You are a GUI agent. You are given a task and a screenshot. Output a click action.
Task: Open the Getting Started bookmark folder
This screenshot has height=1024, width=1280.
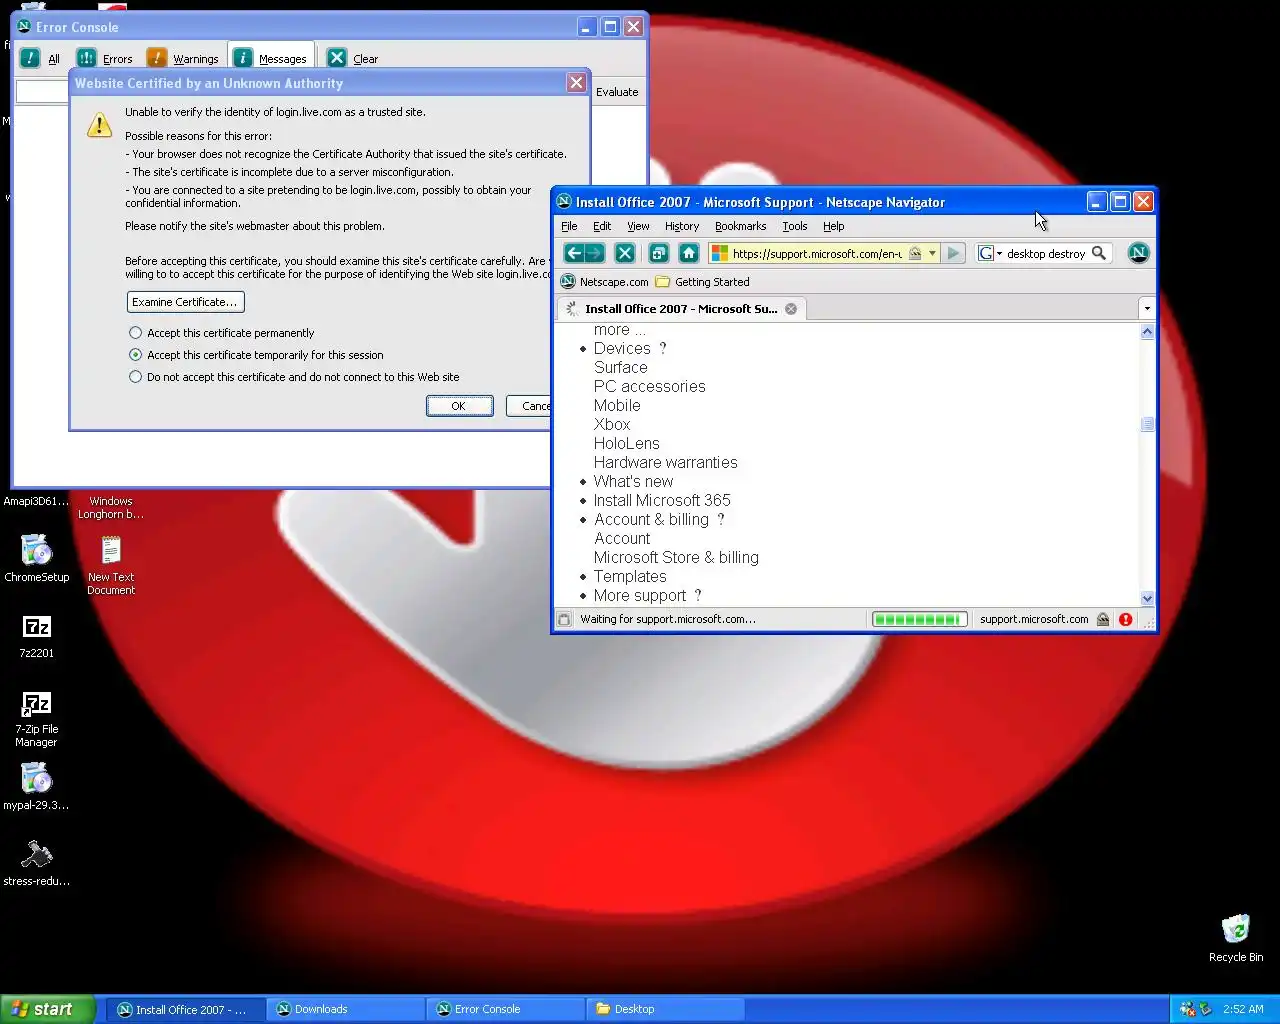click(x=702, y=282)
